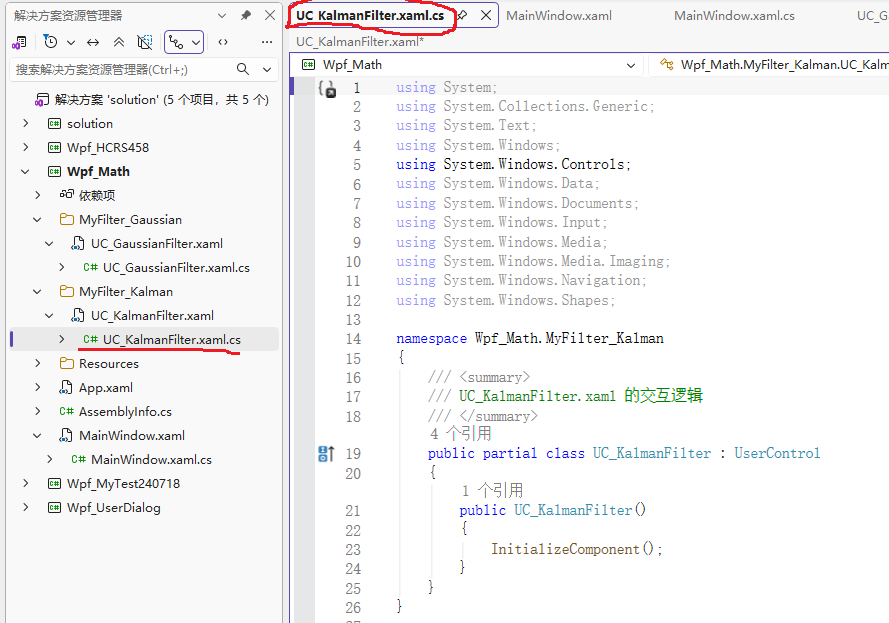Open the View Code angle-brackets icon
The width and height of the screenshot is (889, 623).
(223, 42)
